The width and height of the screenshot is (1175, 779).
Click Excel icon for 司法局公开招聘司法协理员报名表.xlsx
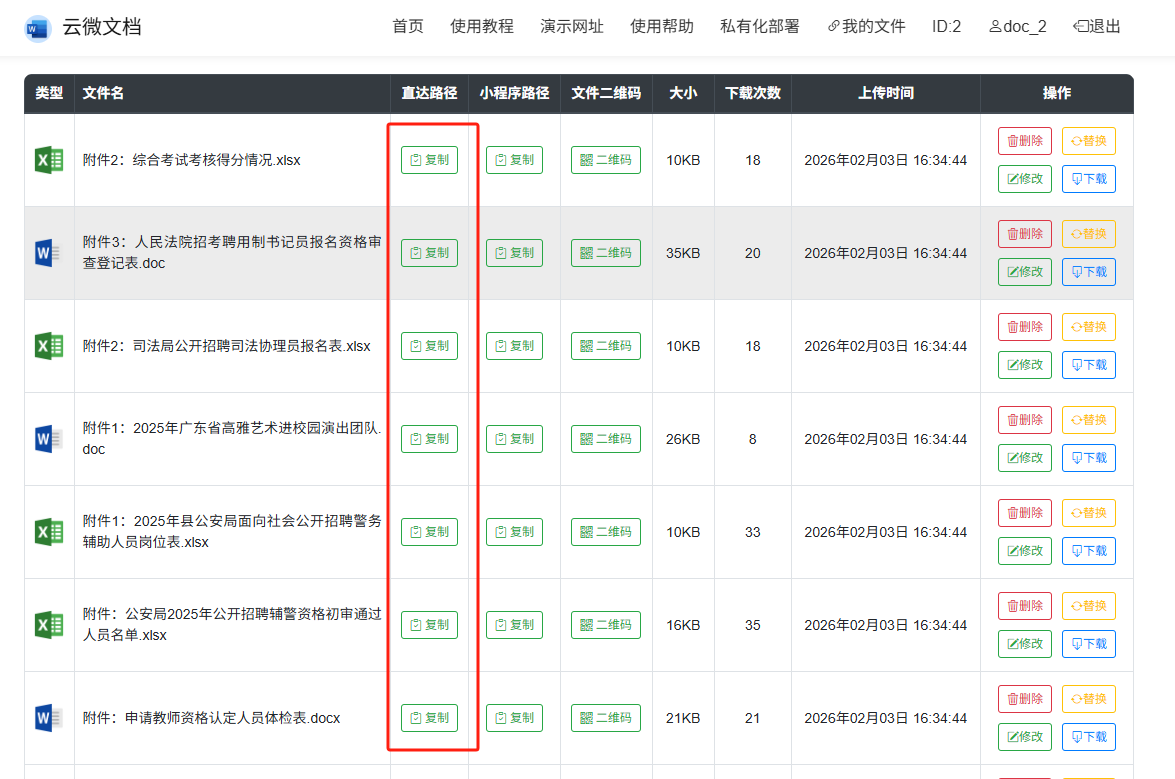pyautogui.click(x=49, y=346)
